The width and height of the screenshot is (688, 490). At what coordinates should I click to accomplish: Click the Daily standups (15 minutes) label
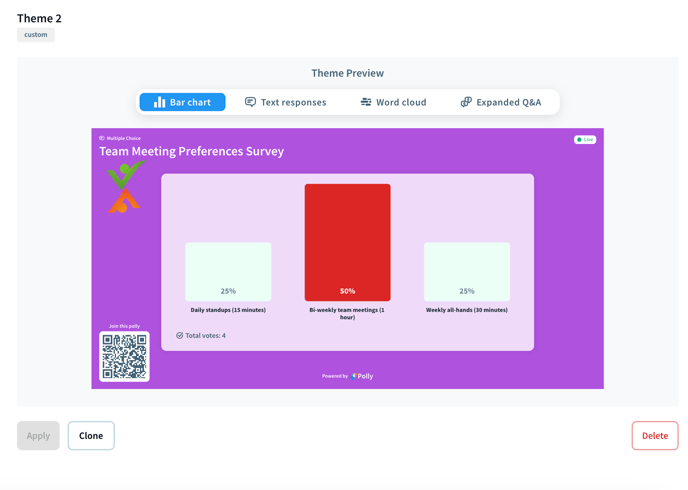click(228, 310)
